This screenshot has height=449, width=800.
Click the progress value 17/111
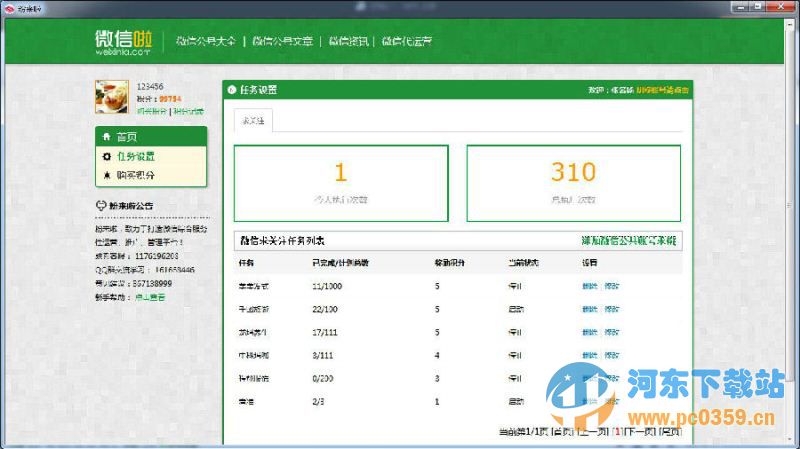325,332
